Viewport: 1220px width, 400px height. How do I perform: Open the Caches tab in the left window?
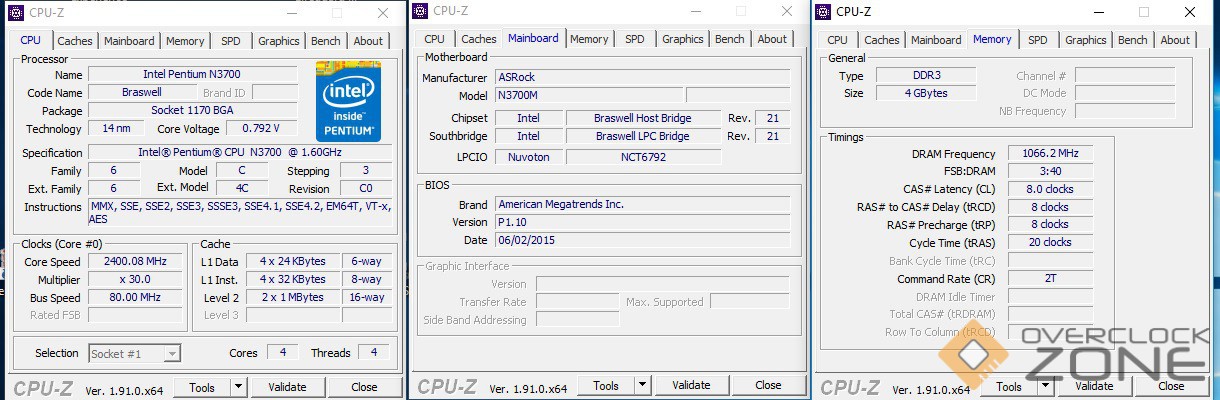75,41
